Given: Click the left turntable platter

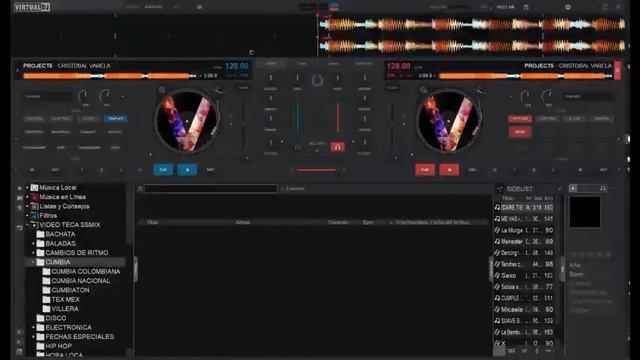Looking at the screenshot, I should (187, 121).
